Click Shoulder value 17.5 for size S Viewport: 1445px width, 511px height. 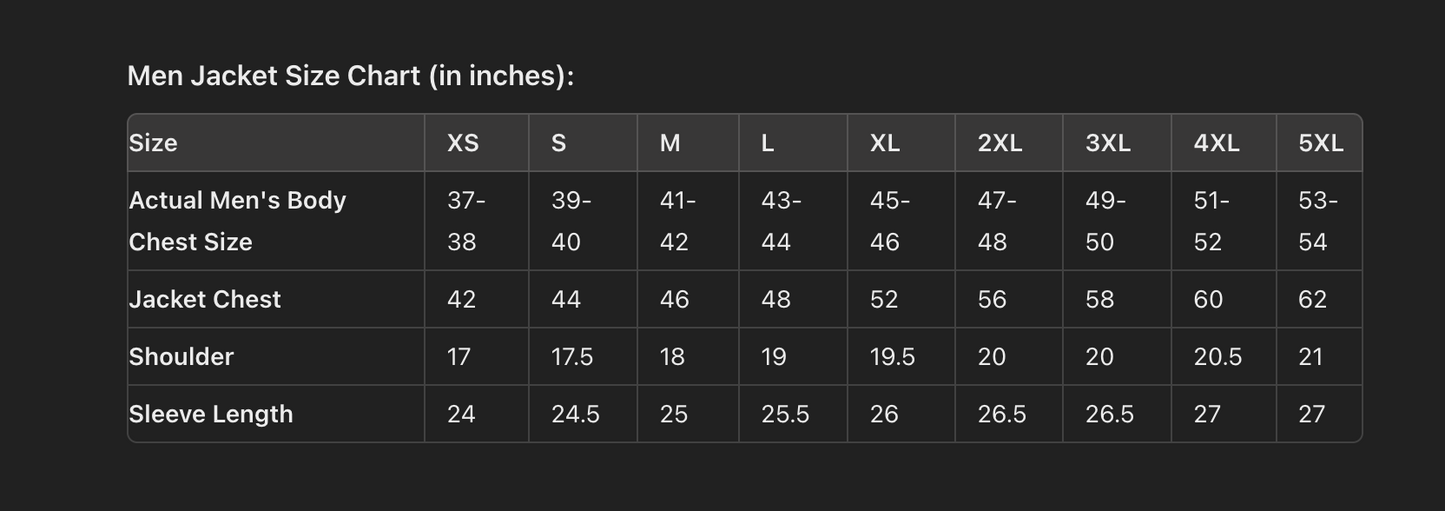pos(572,357)
